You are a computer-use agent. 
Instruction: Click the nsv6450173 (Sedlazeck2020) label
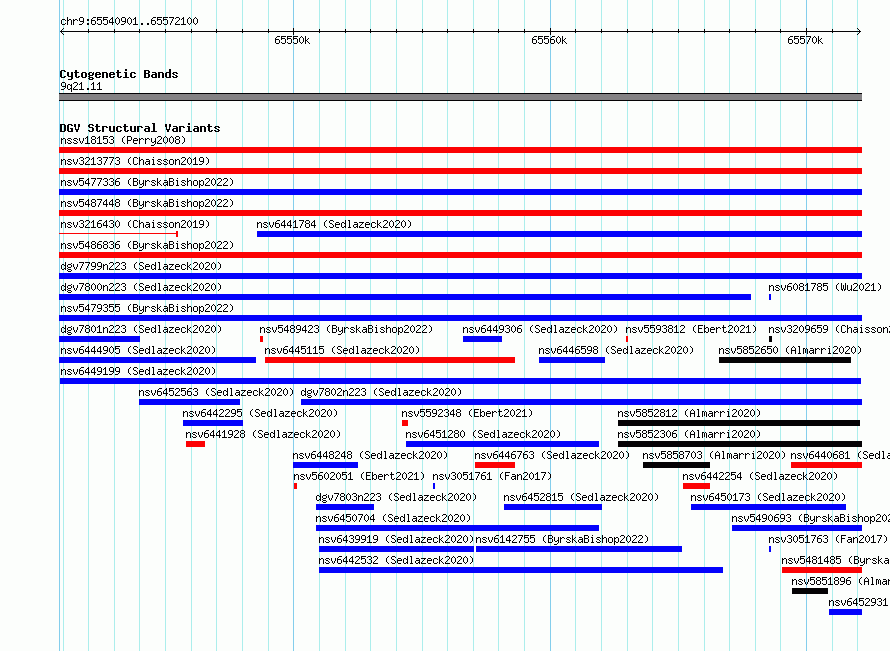tap(768, 497)
